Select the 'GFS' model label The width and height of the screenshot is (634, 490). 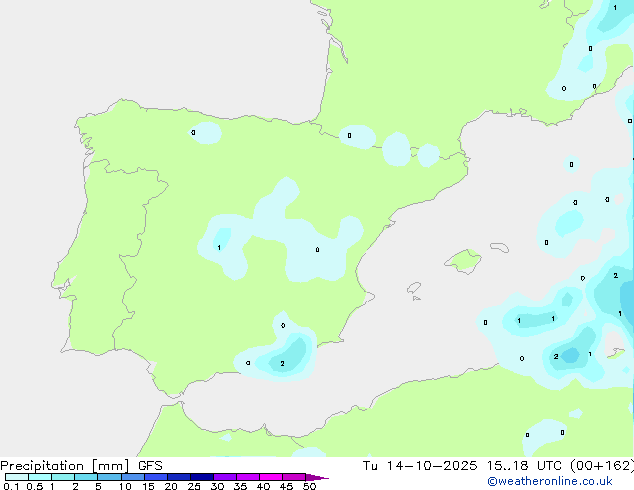[150, 466]
